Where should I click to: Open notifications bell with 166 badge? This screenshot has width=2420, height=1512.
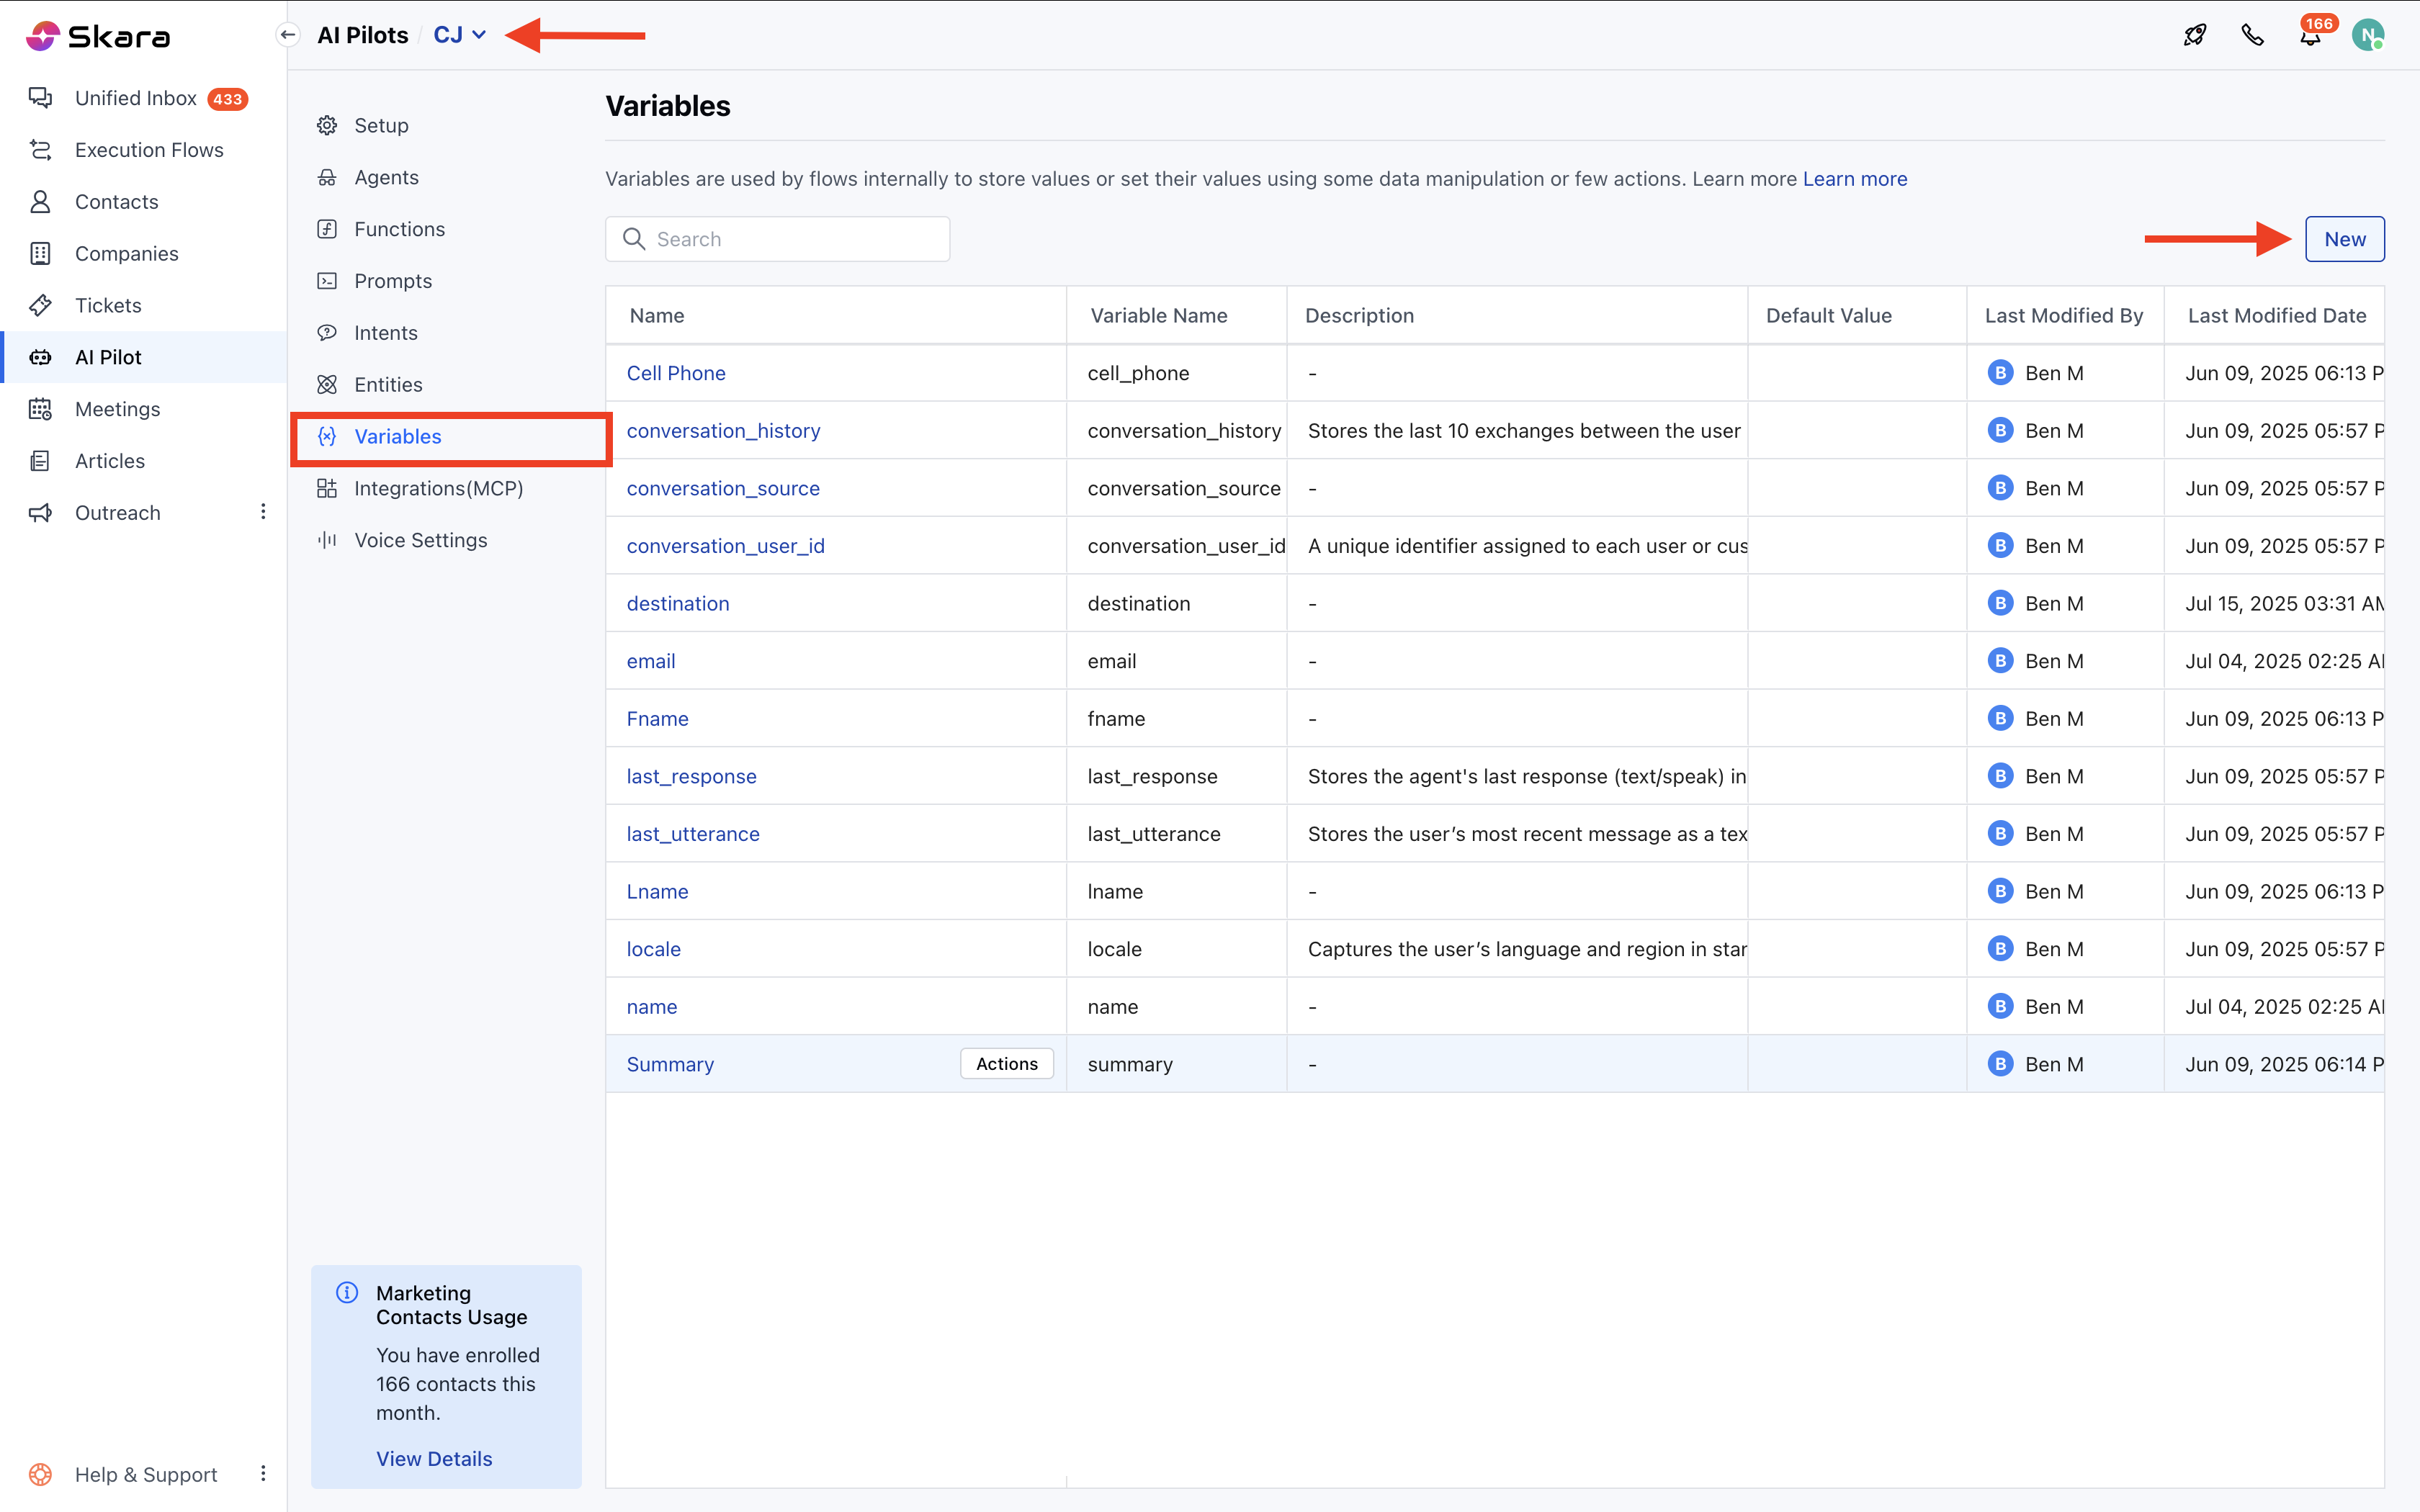[2309, 37]
